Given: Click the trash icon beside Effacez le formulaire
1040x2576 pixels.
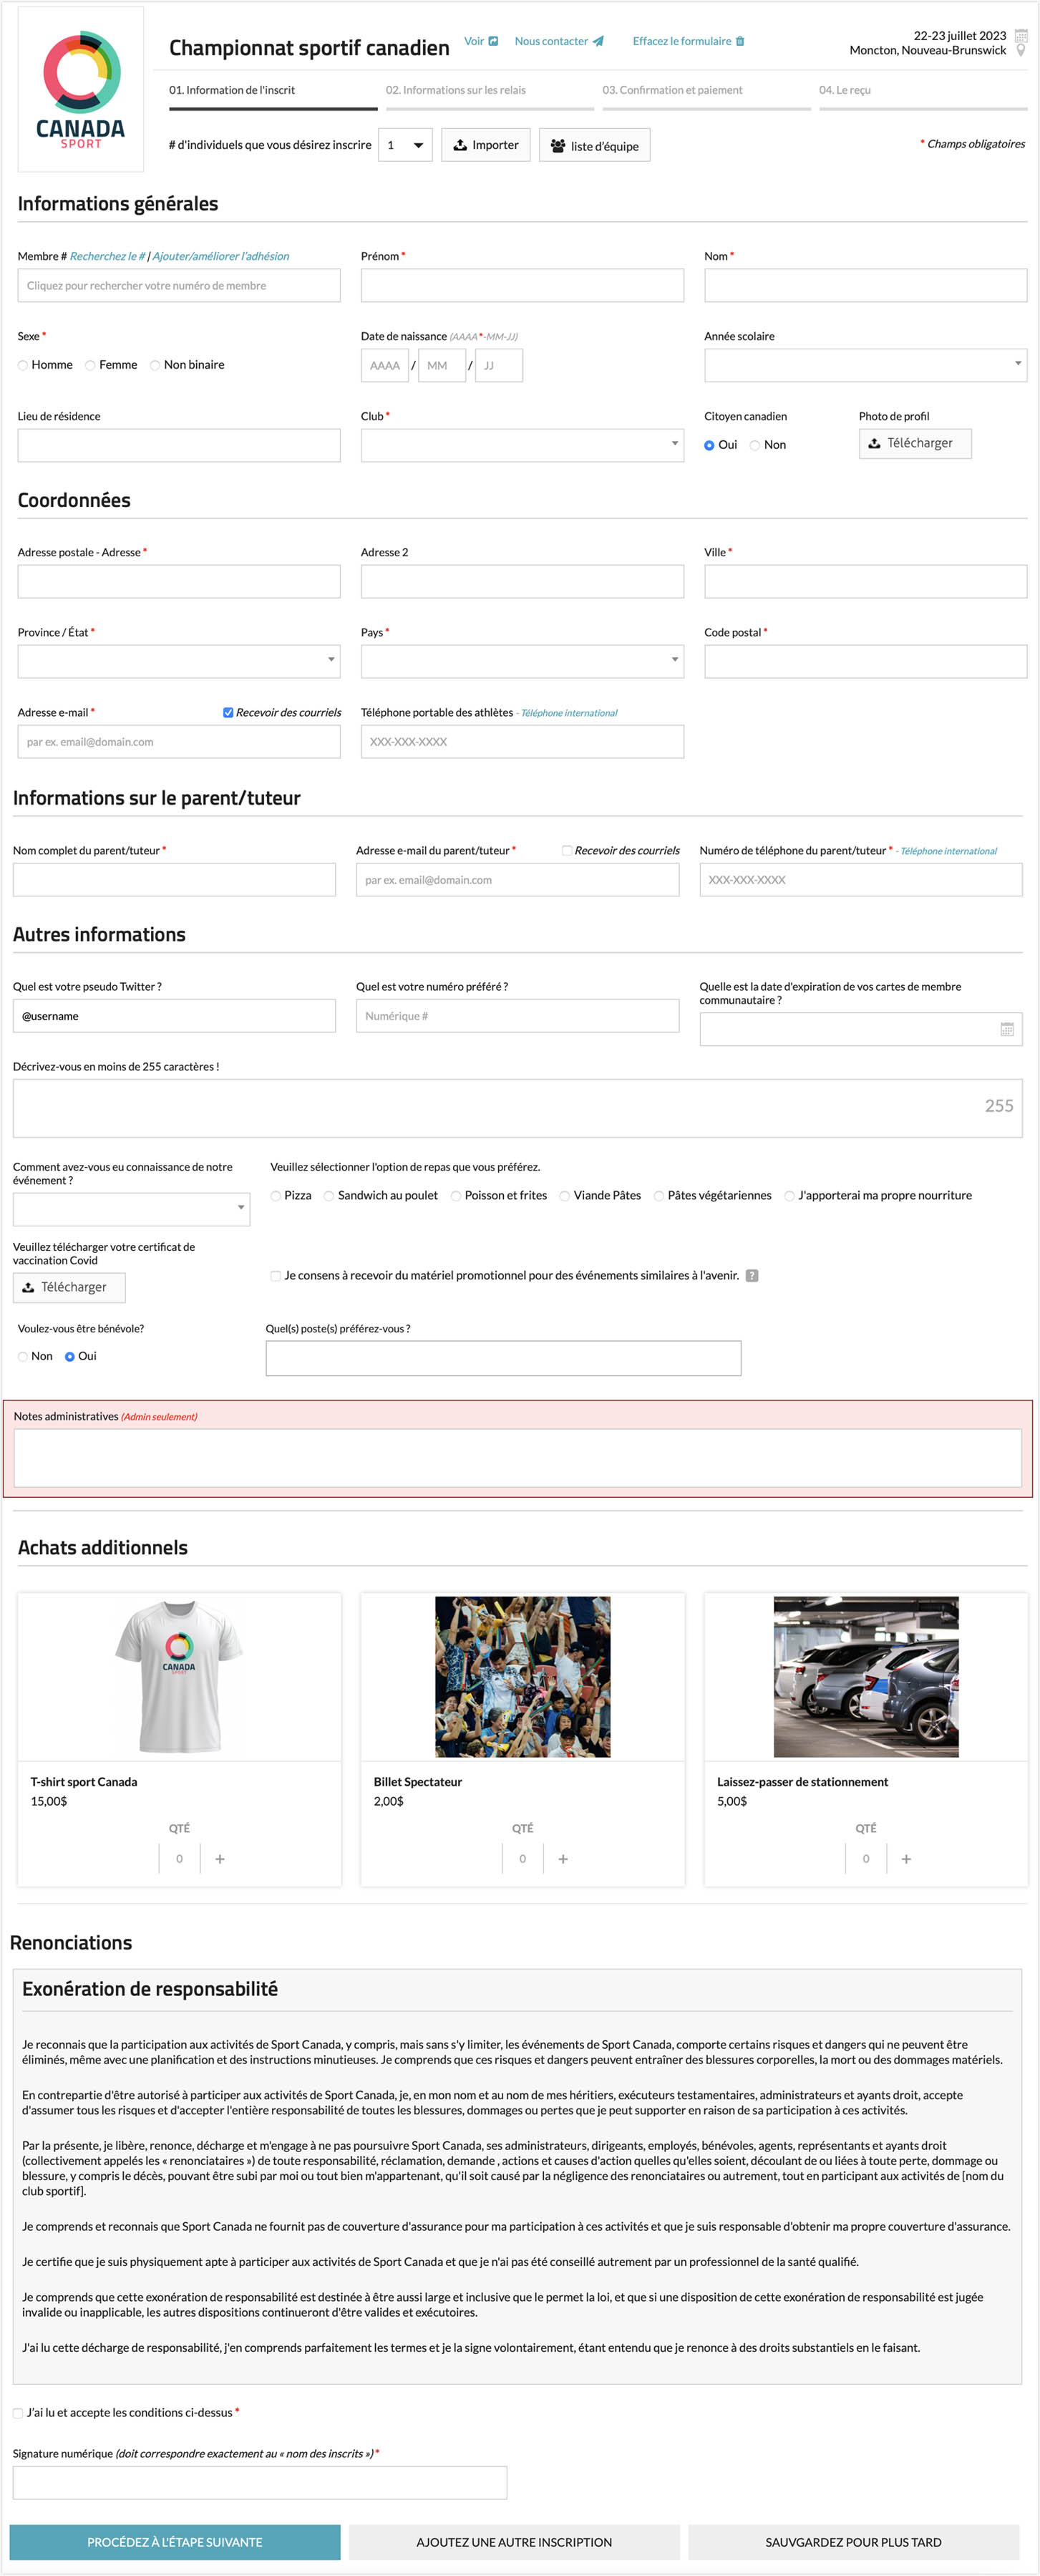Looking at the screenshot, I should [740, 41].
